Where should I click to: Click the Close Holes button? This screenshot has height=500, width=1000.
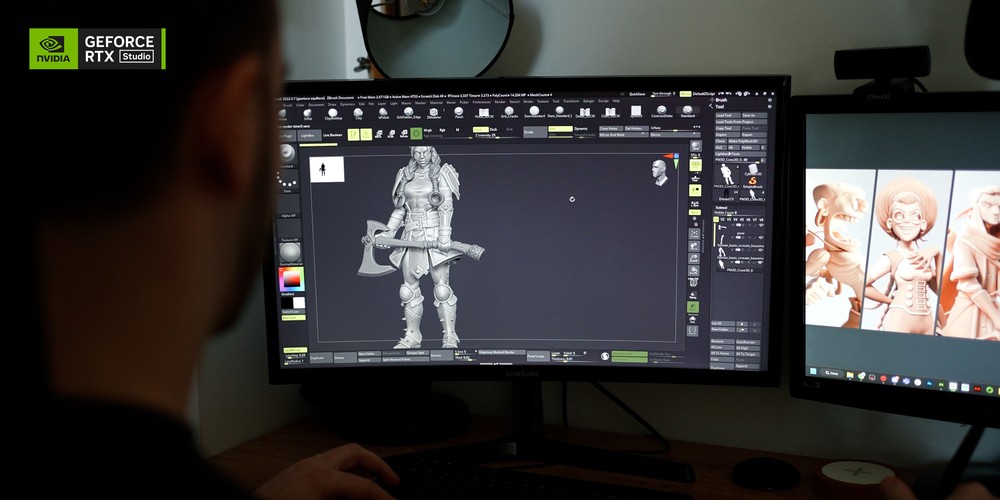coord(611,128)
